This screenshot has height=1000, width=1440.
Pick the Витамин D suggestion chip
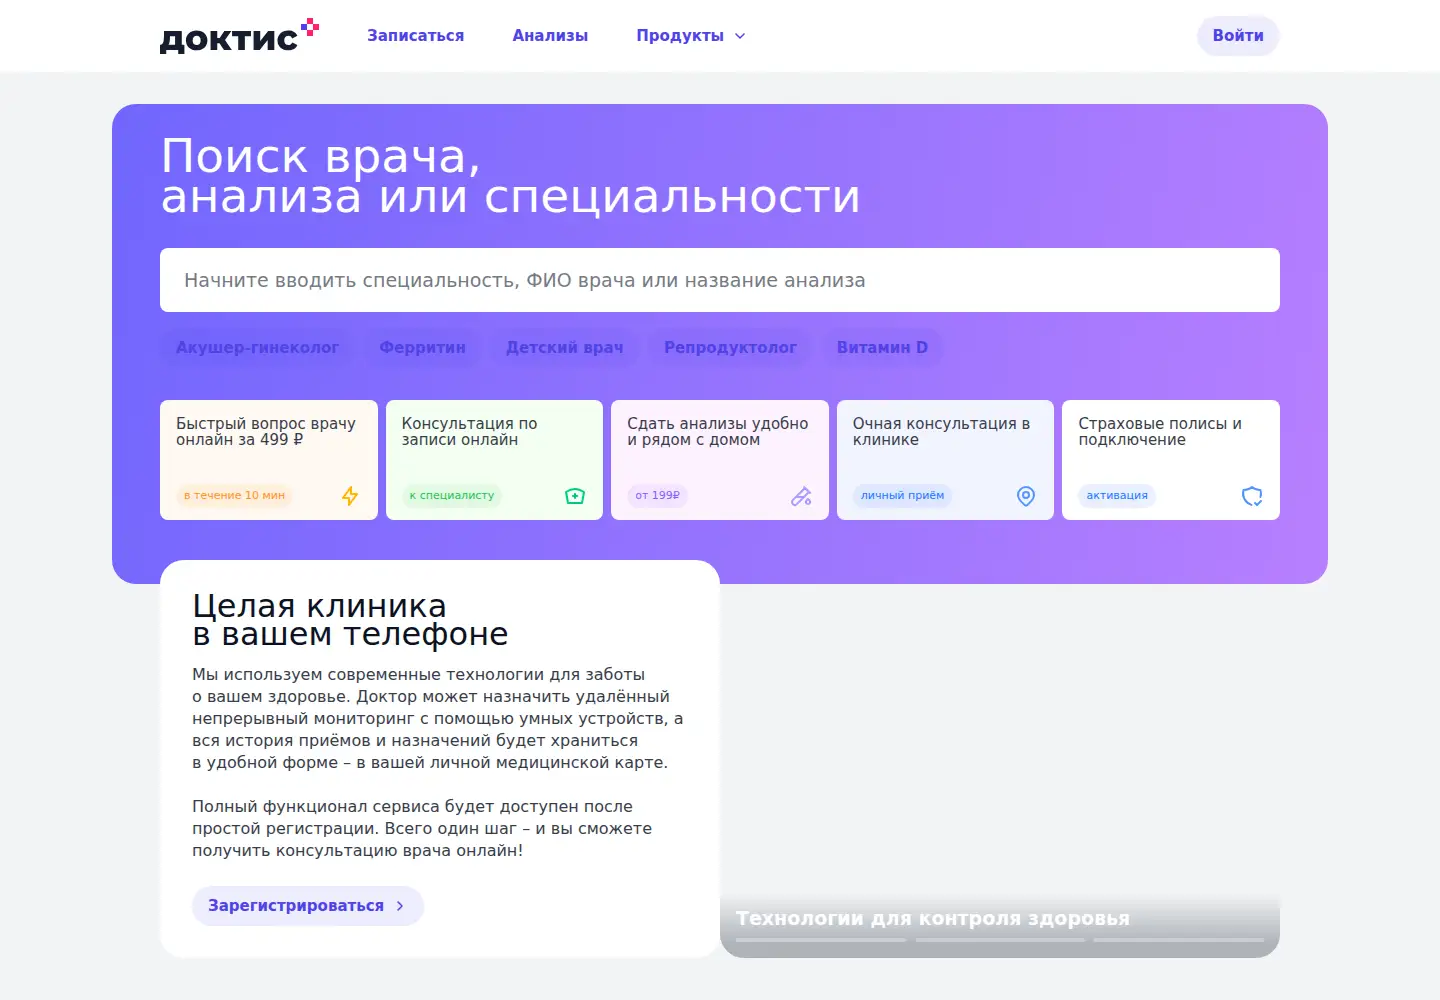coord(882,348)
